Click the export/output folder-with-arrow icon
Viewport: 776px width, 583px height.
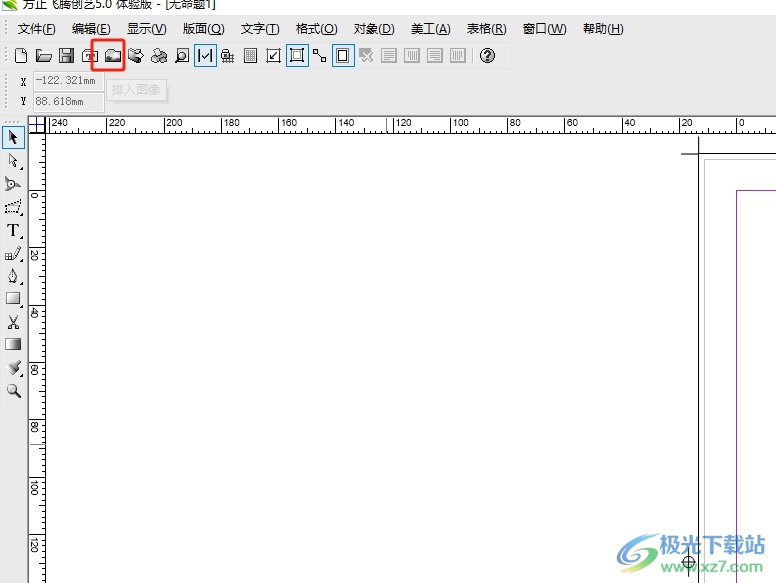point(136,56)
